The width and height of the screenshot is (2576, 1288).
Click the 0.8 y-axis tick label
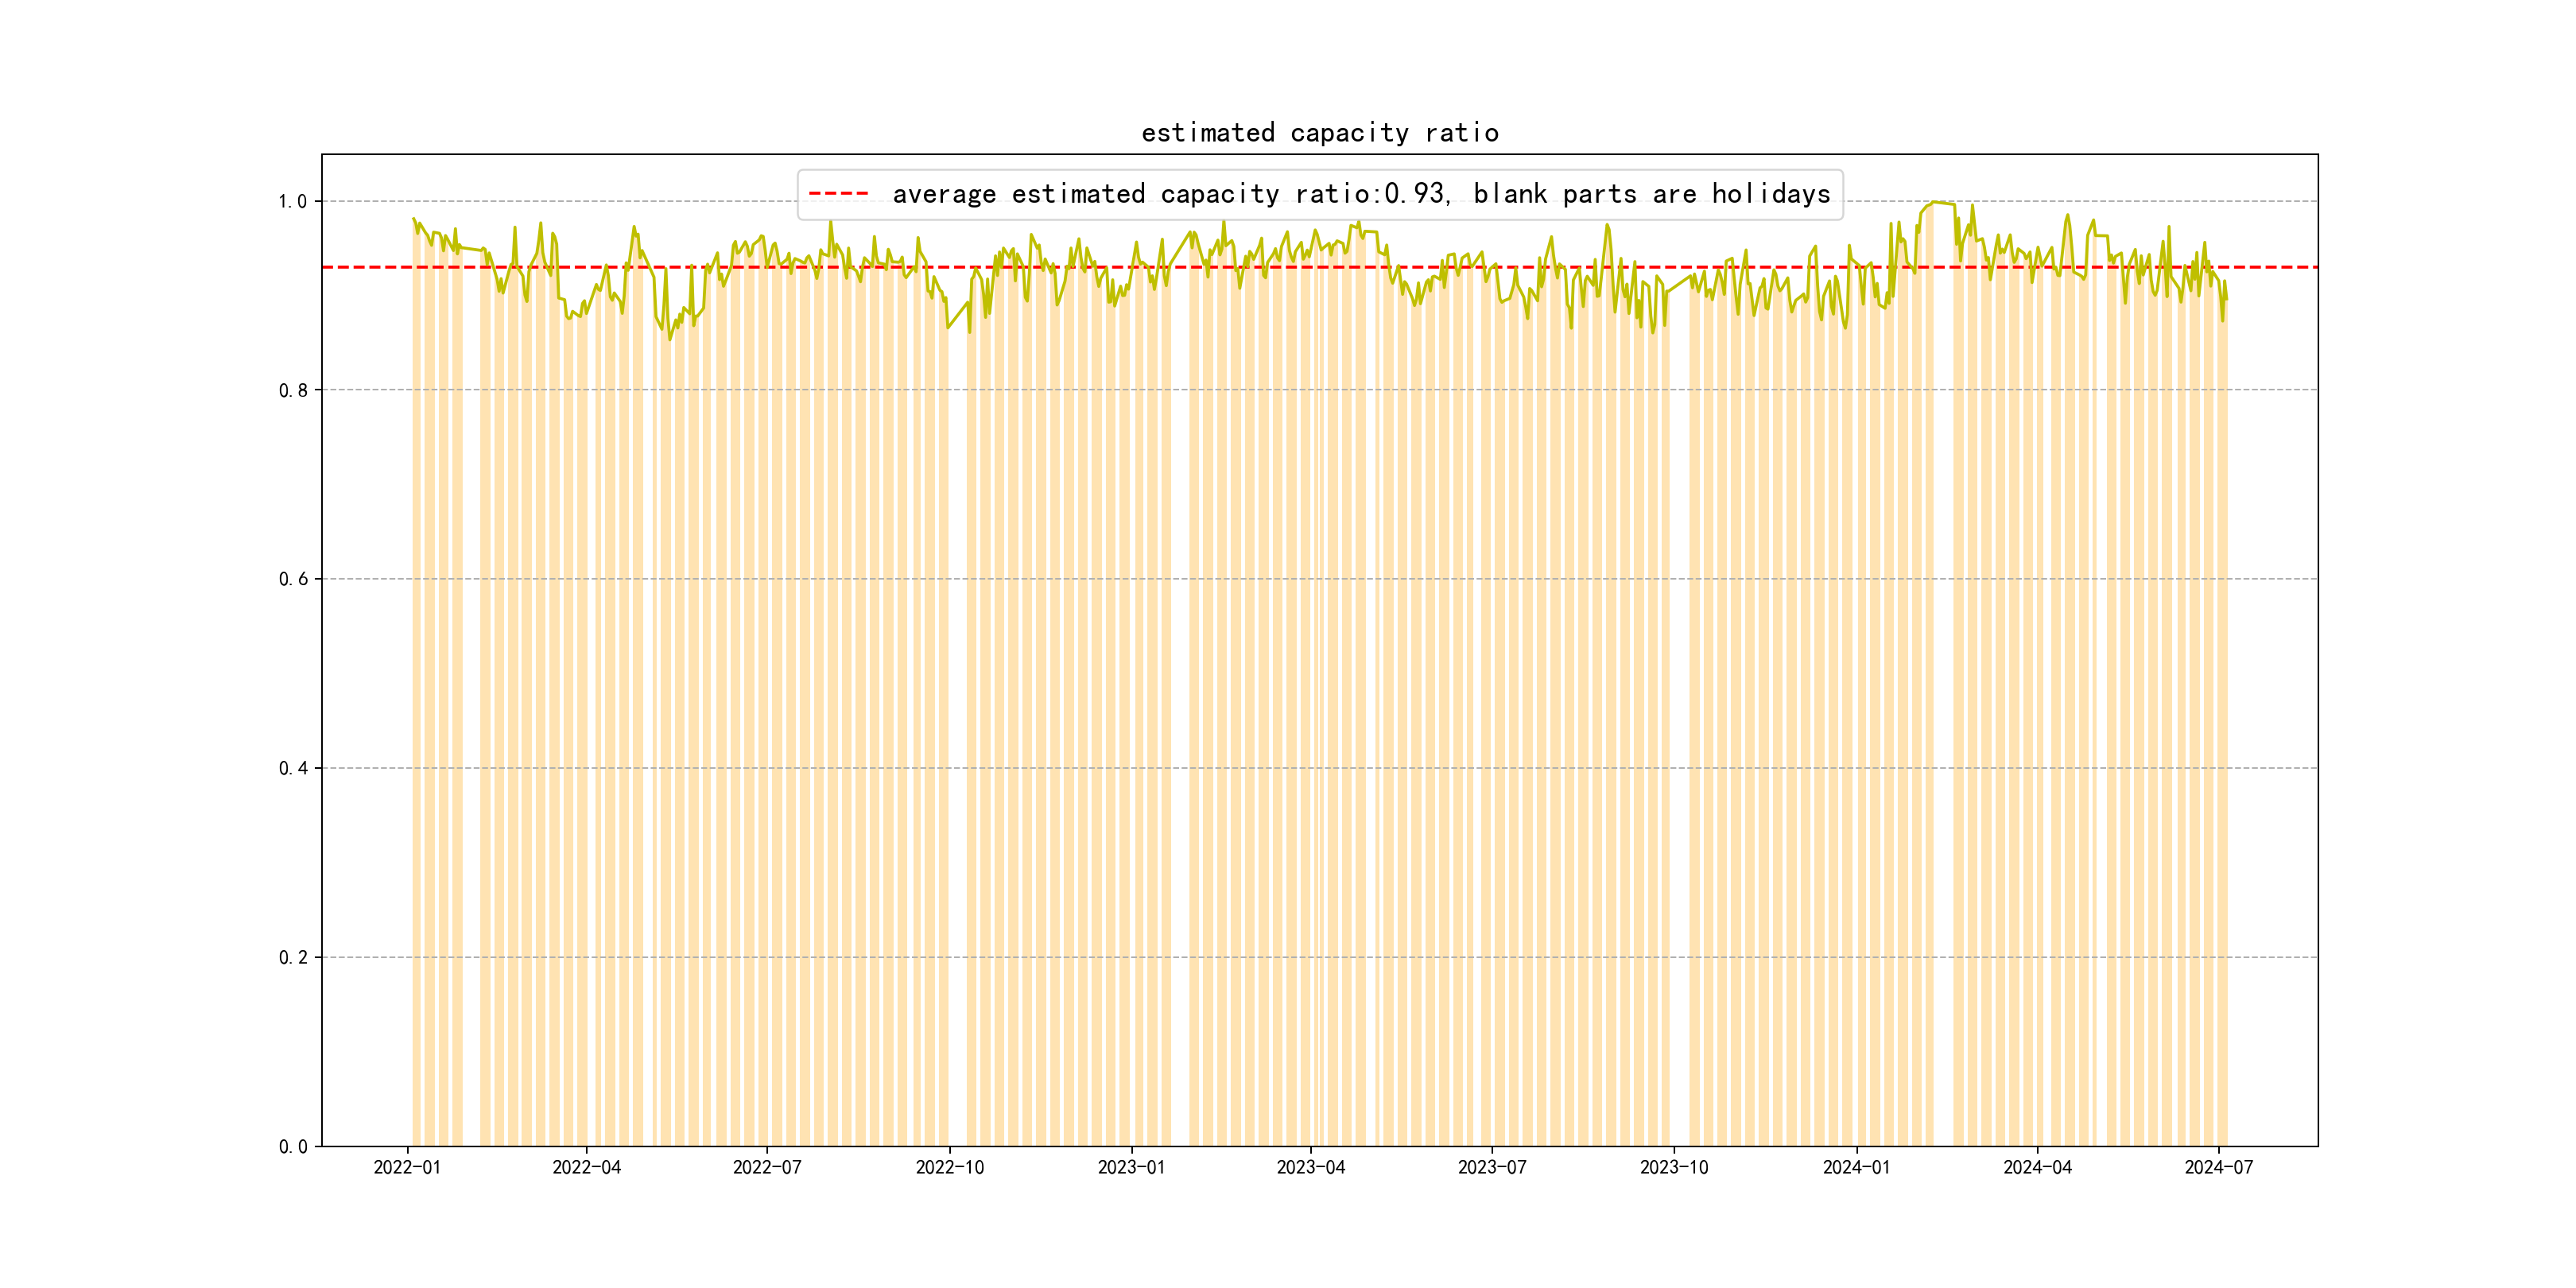292,391
